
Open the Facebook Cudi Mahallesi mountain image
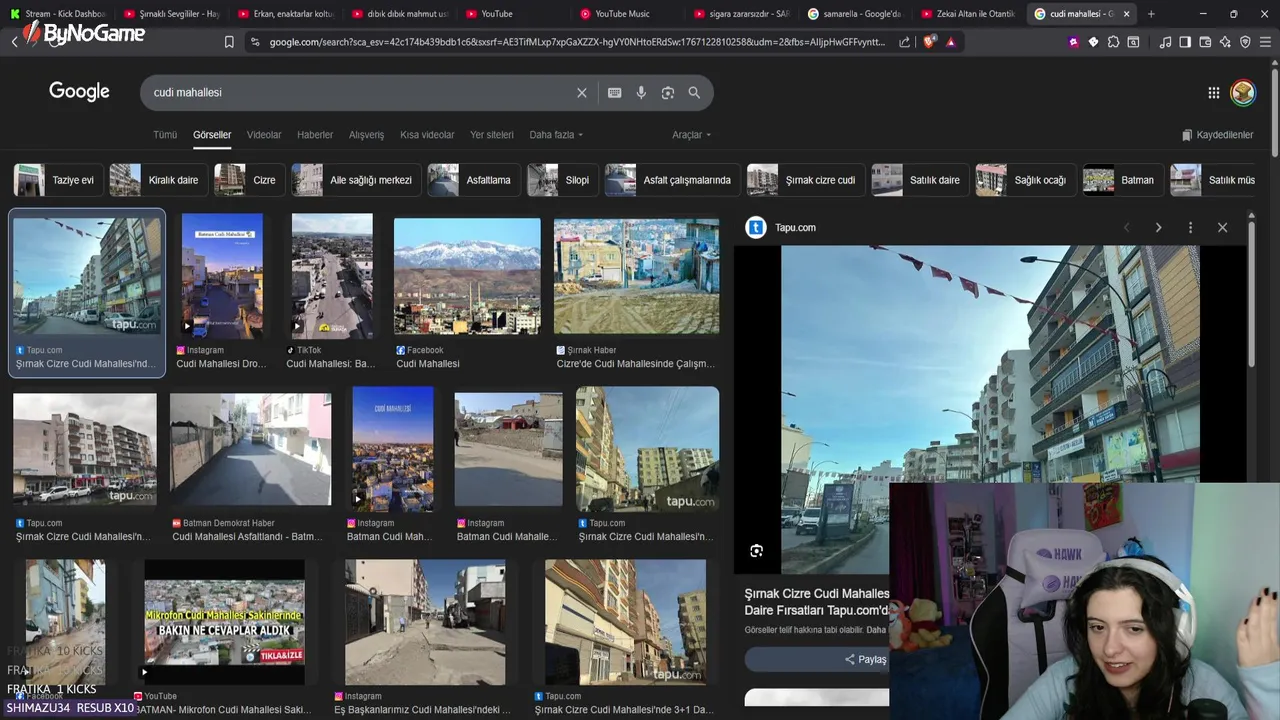click(x=467, y=276)
